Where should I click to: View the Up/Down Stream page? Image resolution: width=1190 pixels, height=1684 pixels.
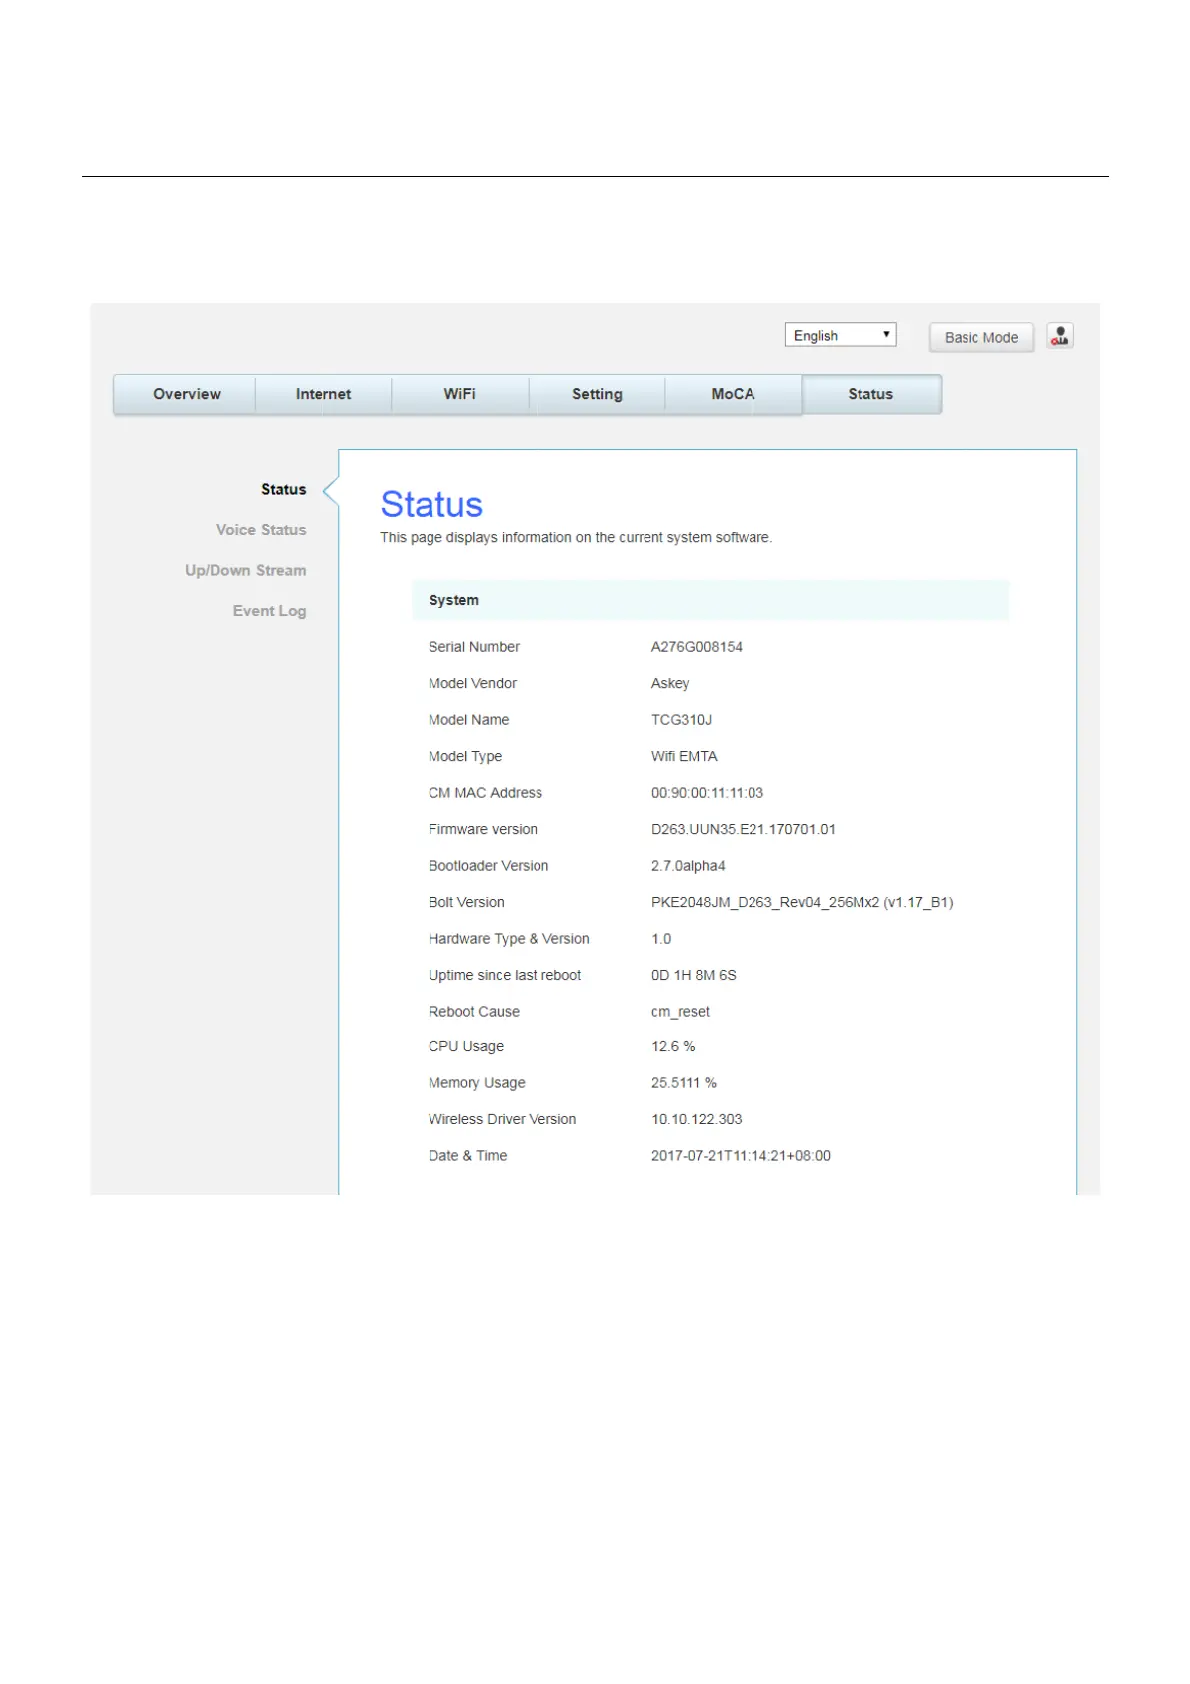click(x=245, y=570)
